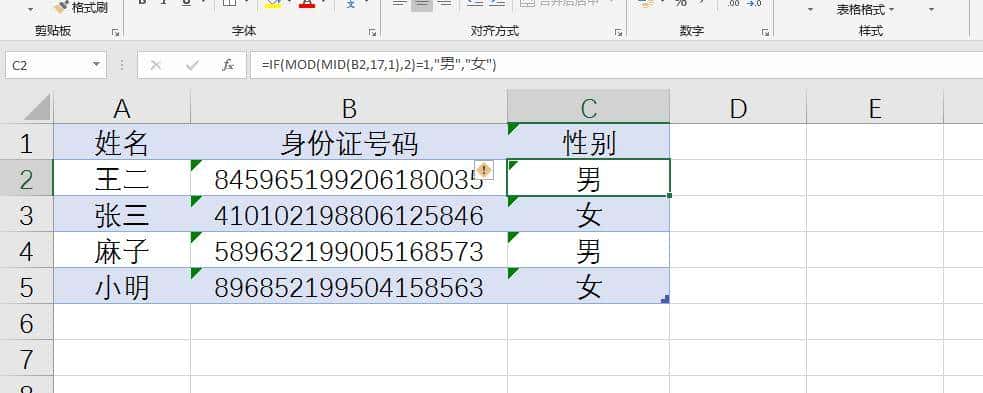Click the Format Painter (格式刷) tool
The image size is (983, 393).
(x=80, y=7)
